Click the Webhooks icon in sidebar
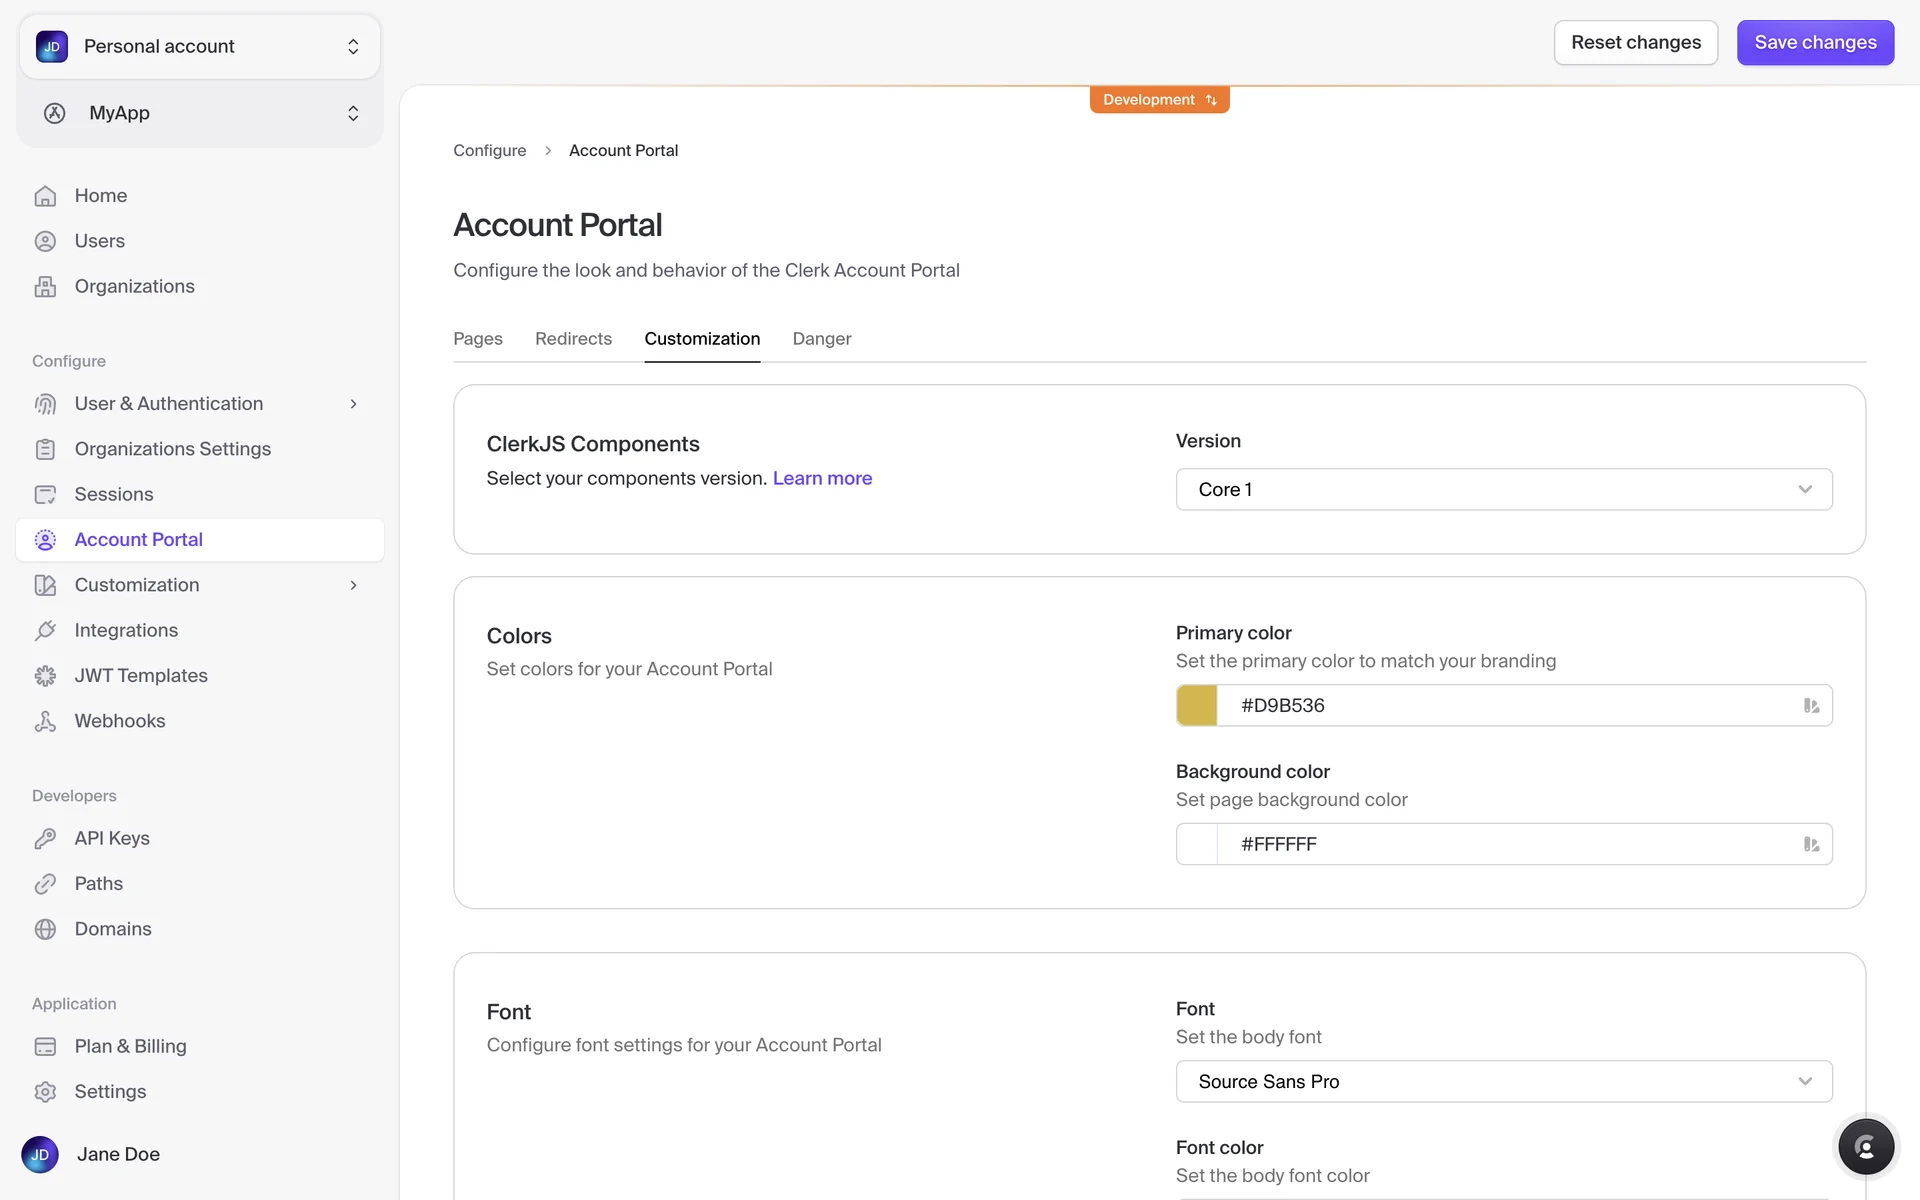Screen dimensions: 1920x1200 point(45,721)
